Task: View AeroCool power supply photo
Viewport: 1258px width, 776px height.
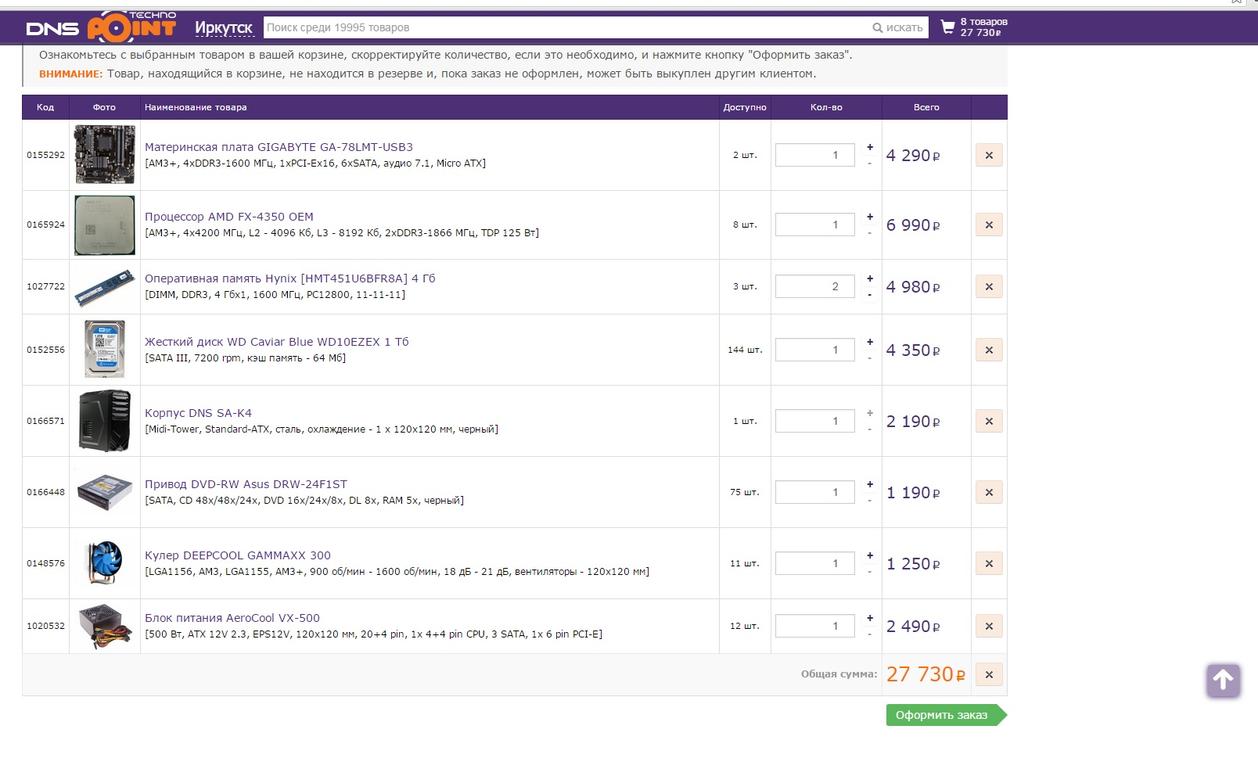Action: (104, 626)
